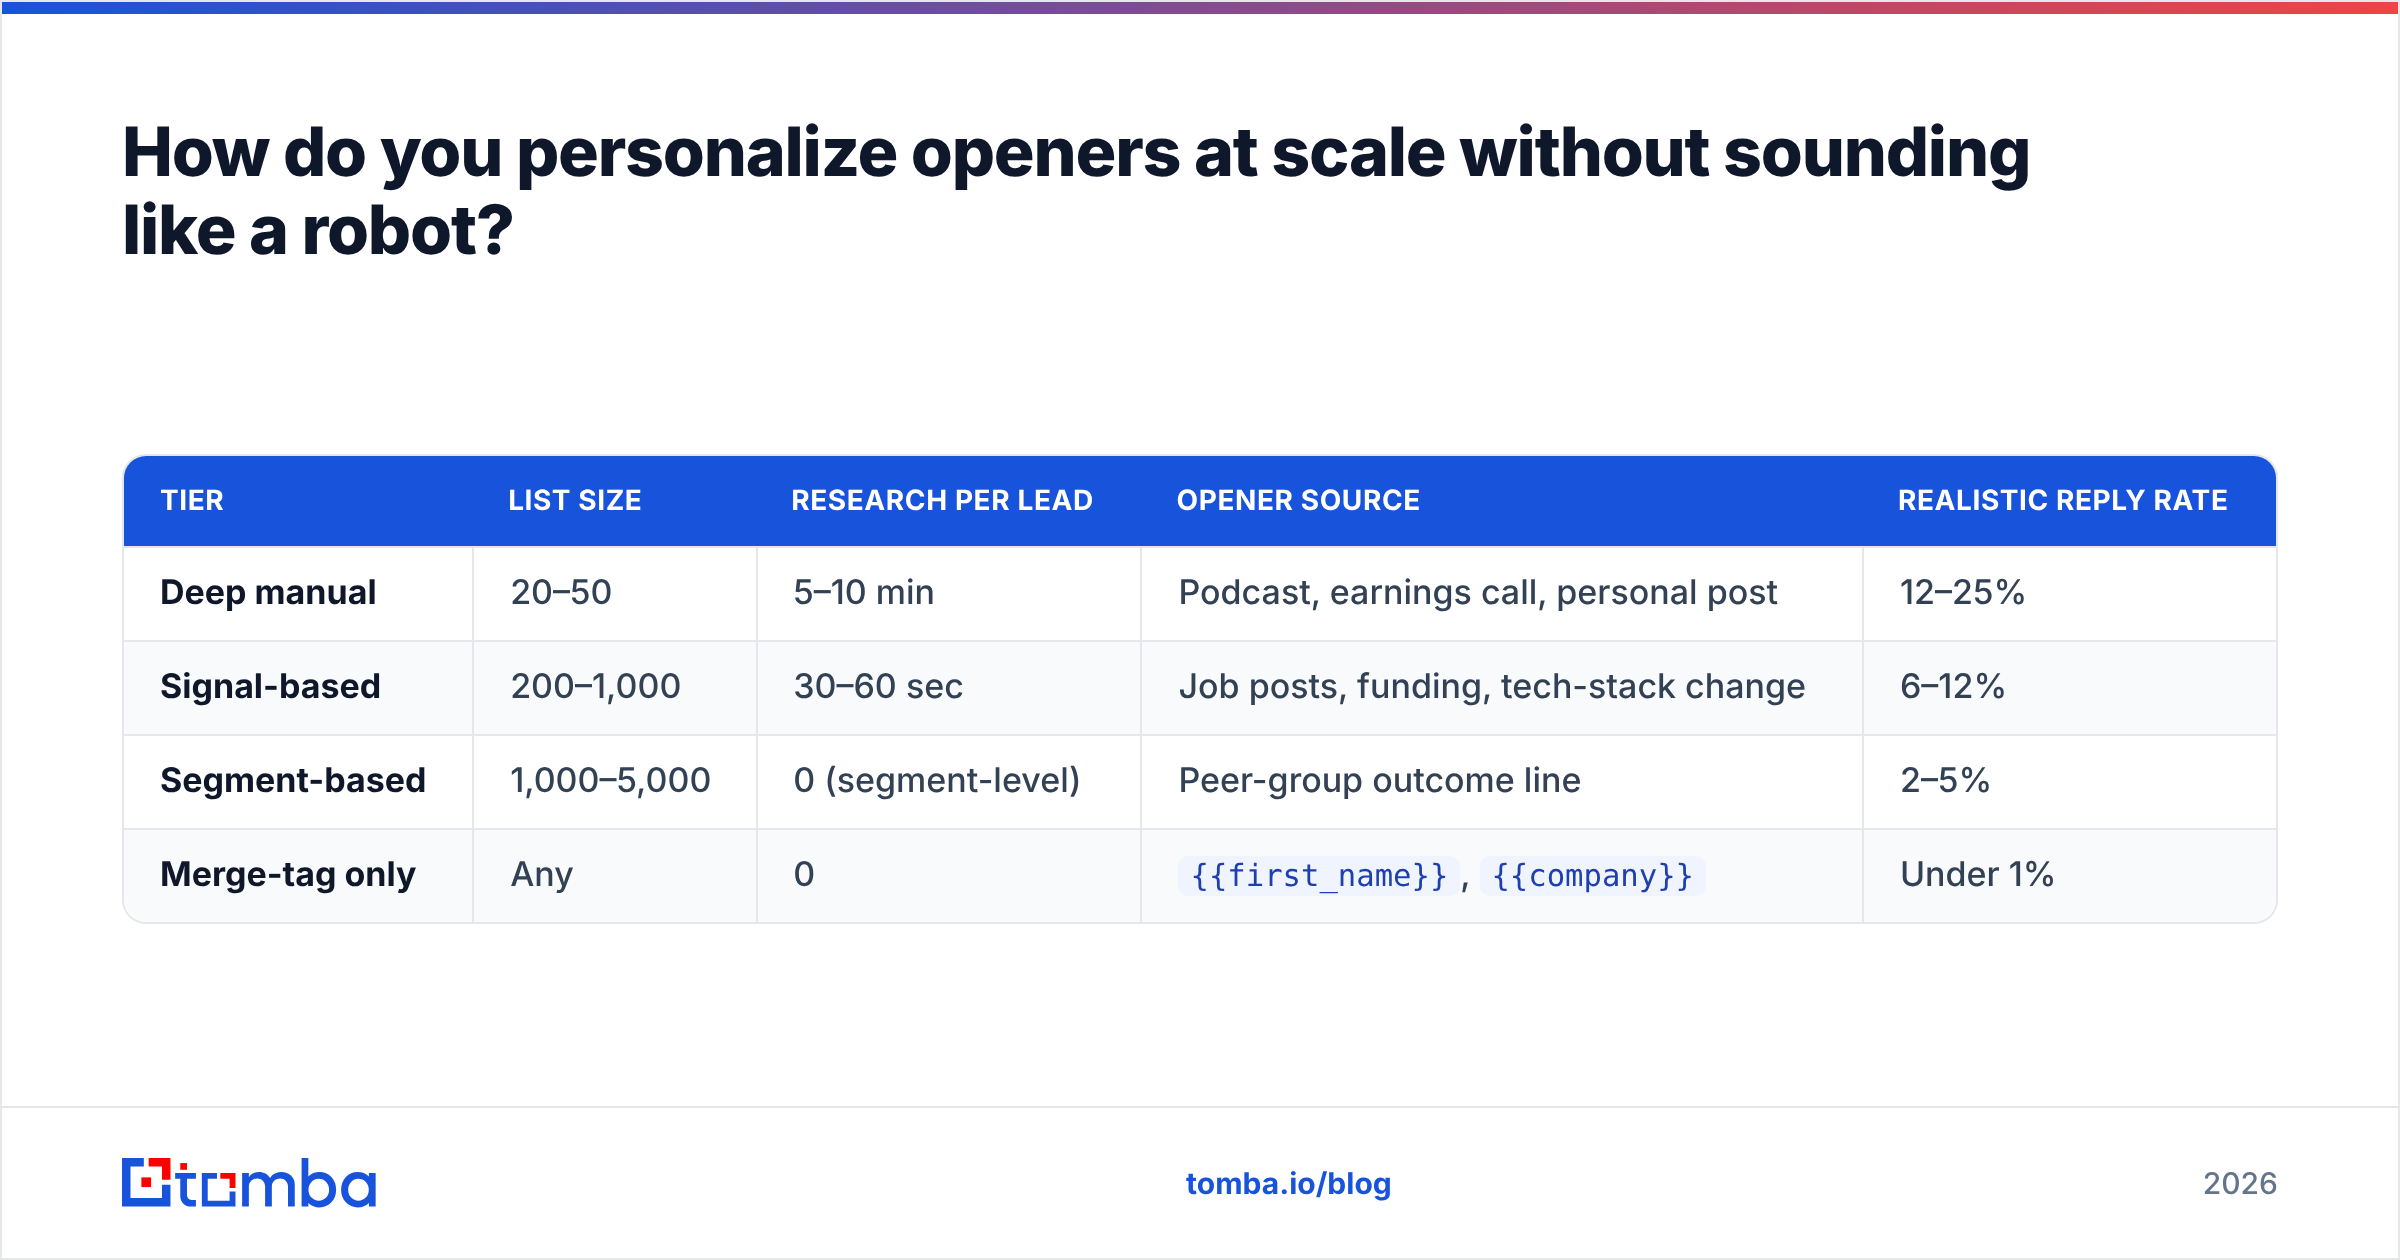
Task: Open the tomba.io/blog link
Action: tap(1288, 1184)
